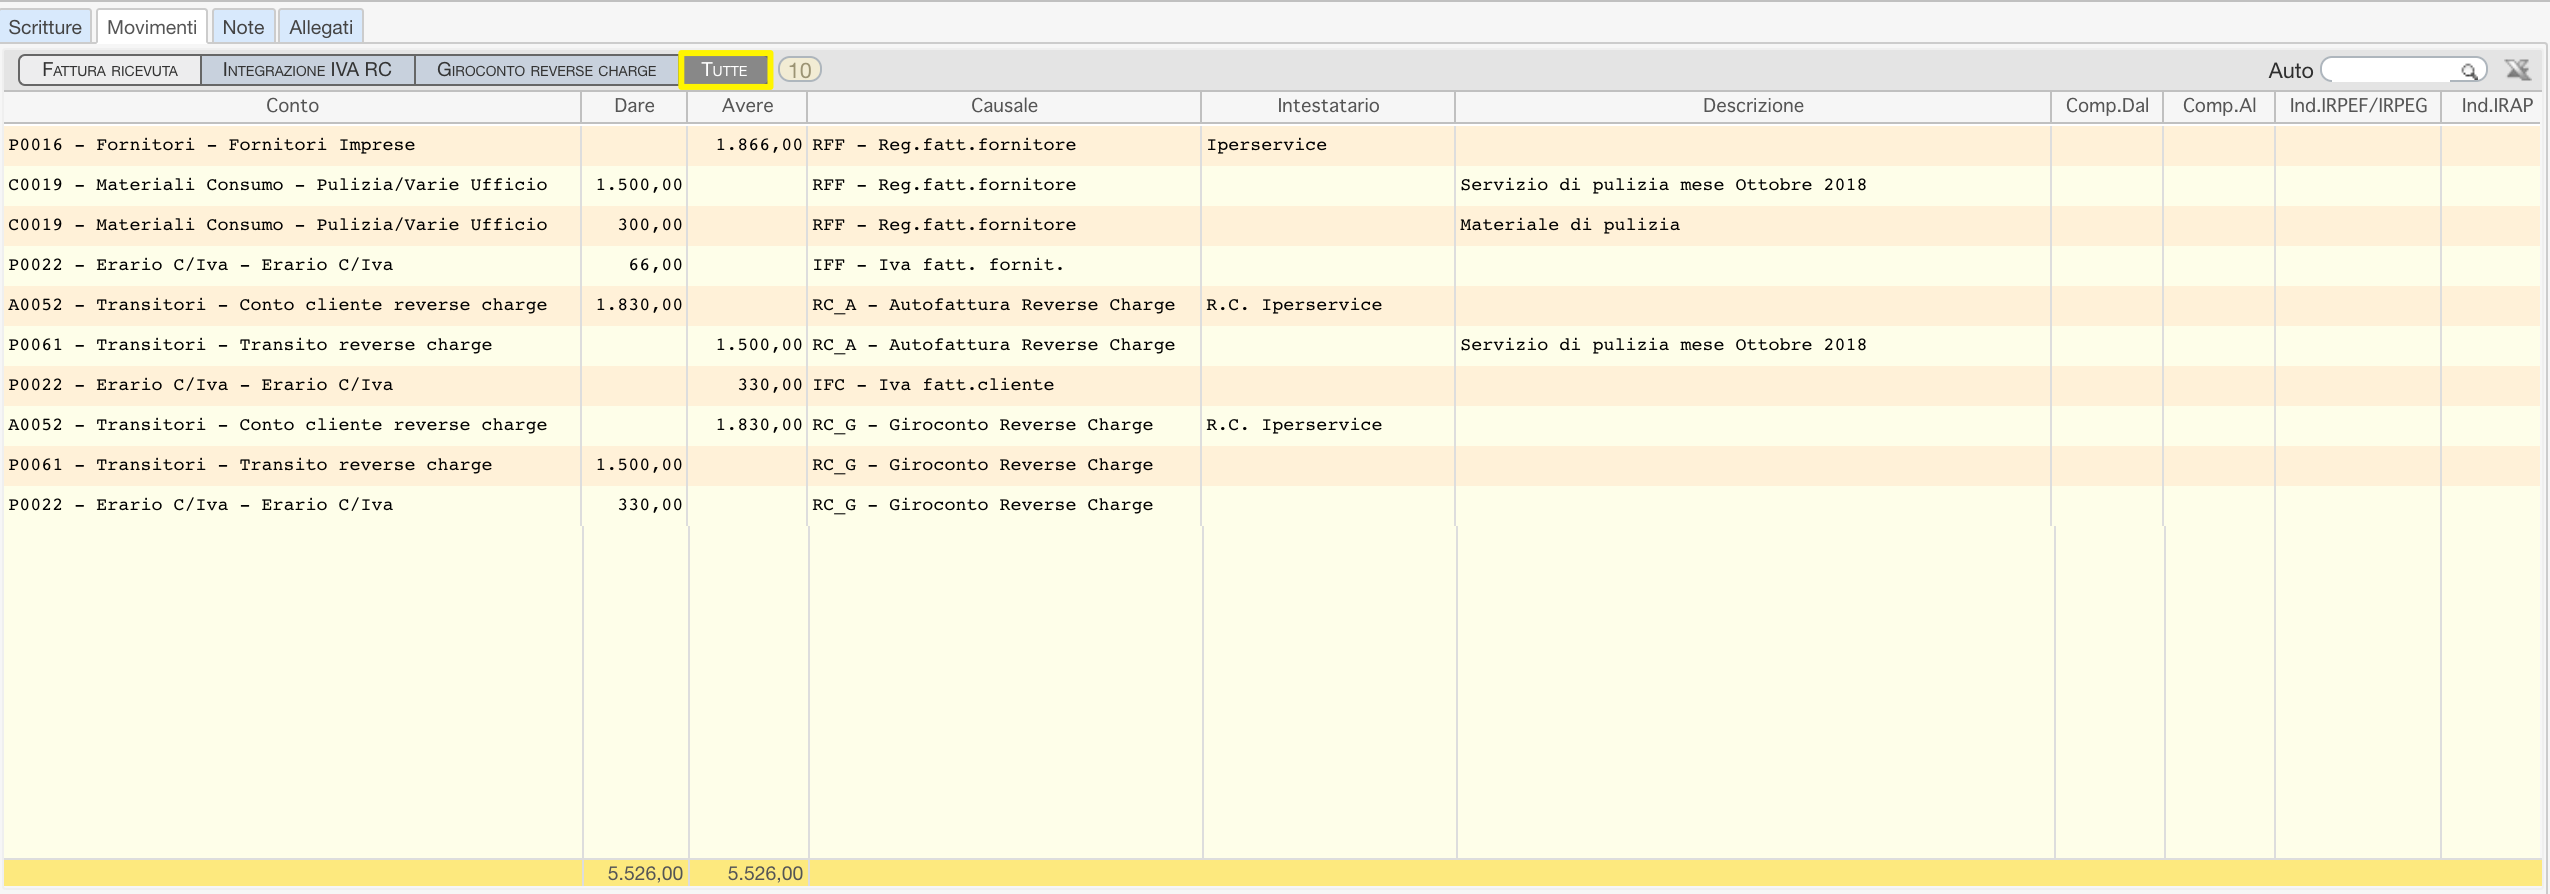
Task: Click Servizio di pulizia description in the P0061 row
Action: [1663, 345]
